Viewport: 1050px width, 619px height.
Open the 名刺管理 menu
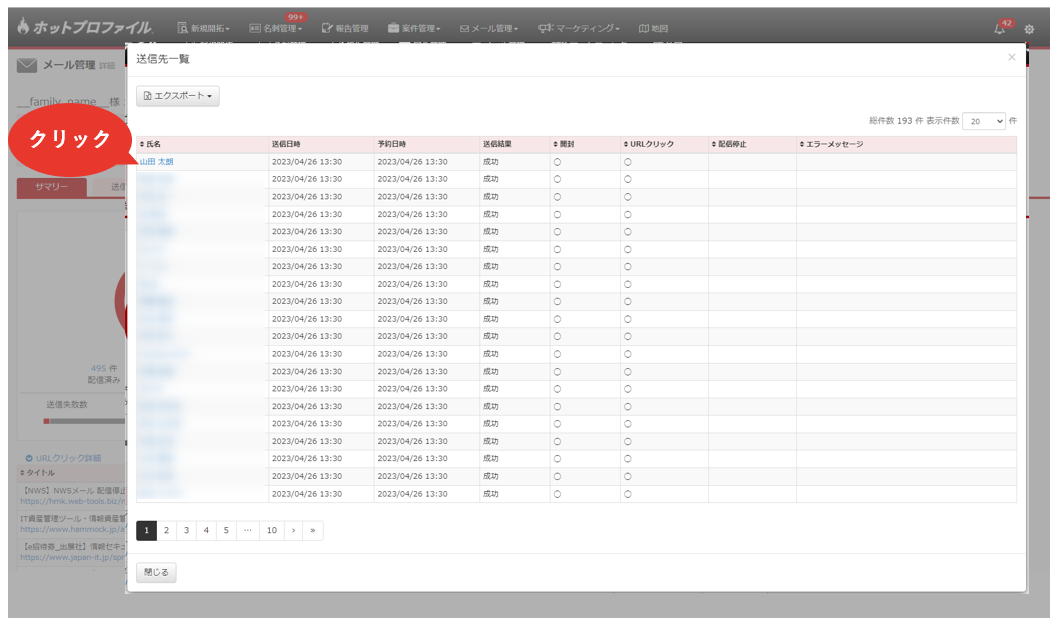(275, 28)
